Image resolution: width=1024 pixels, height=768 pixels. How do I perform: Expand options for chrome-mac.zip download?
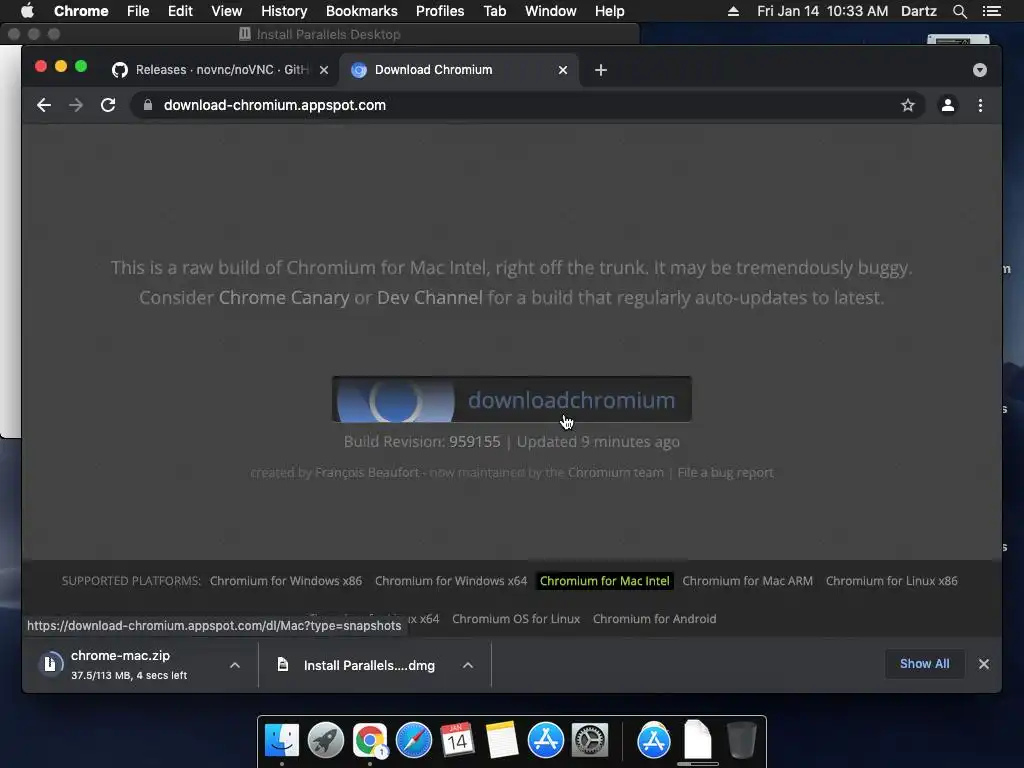tap(235, 665)
